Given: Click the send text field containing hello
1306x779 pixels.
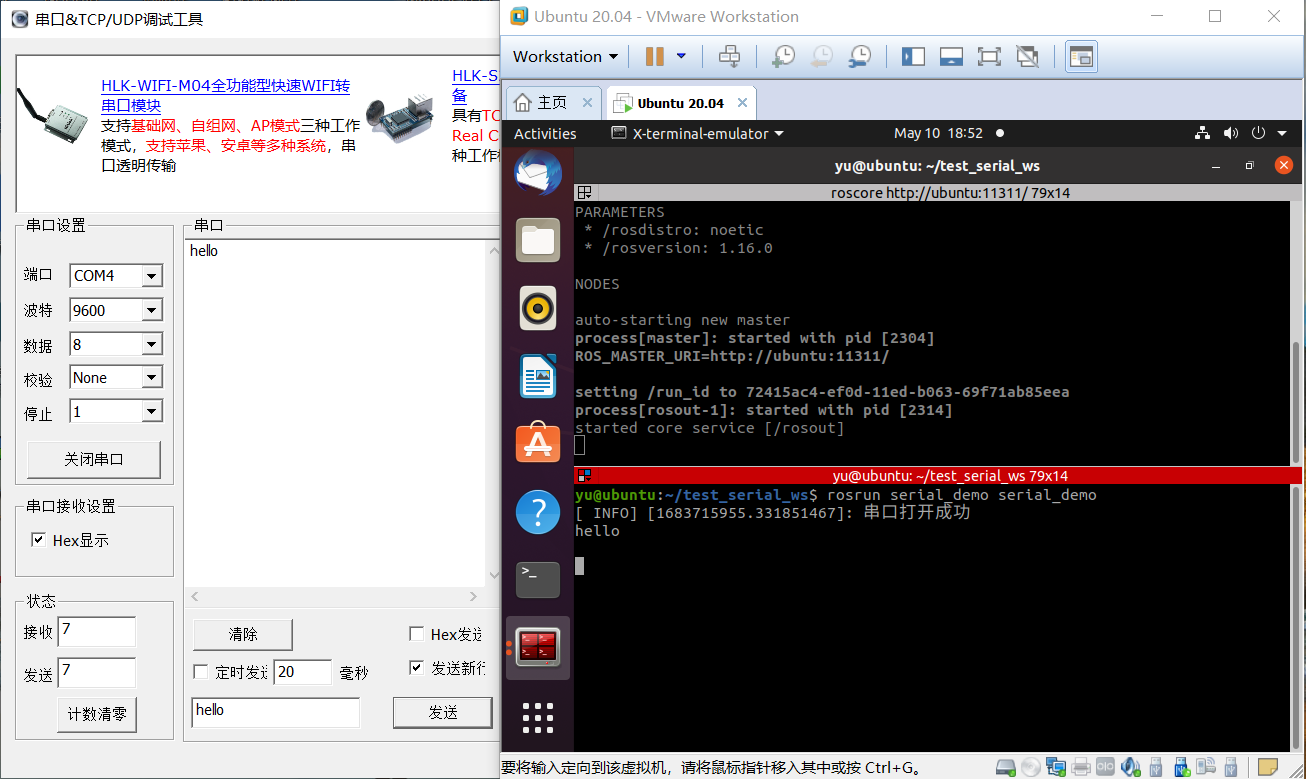Looking at the screenshot, I should point(275,711).
